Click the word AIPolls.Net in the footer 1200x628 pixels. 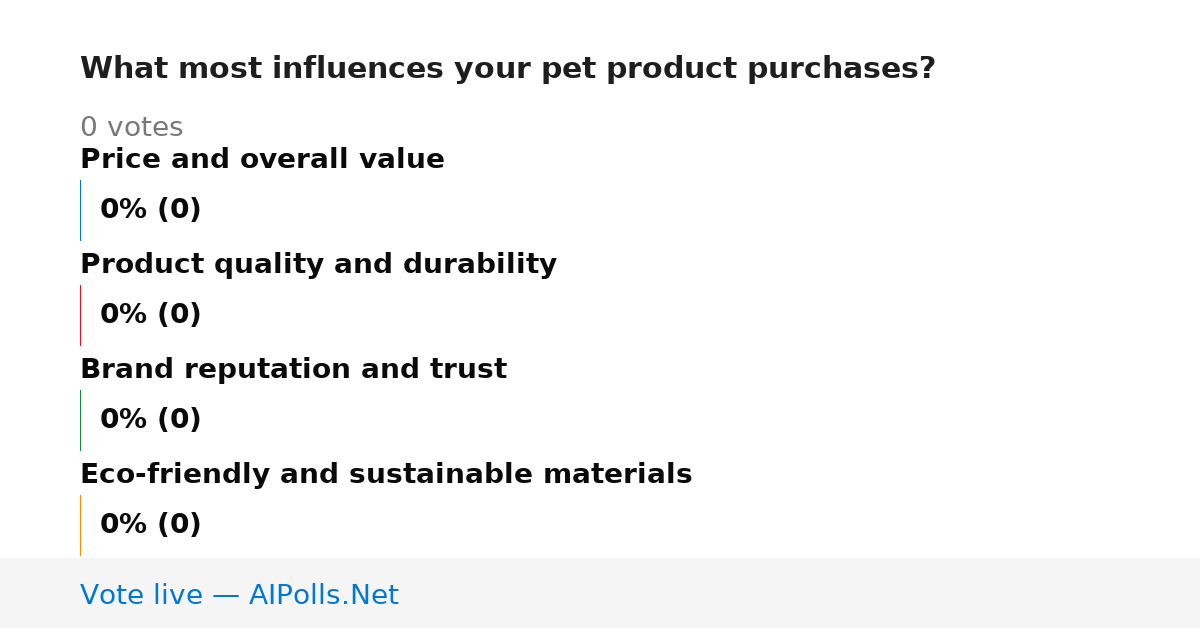tap(323, 596)
